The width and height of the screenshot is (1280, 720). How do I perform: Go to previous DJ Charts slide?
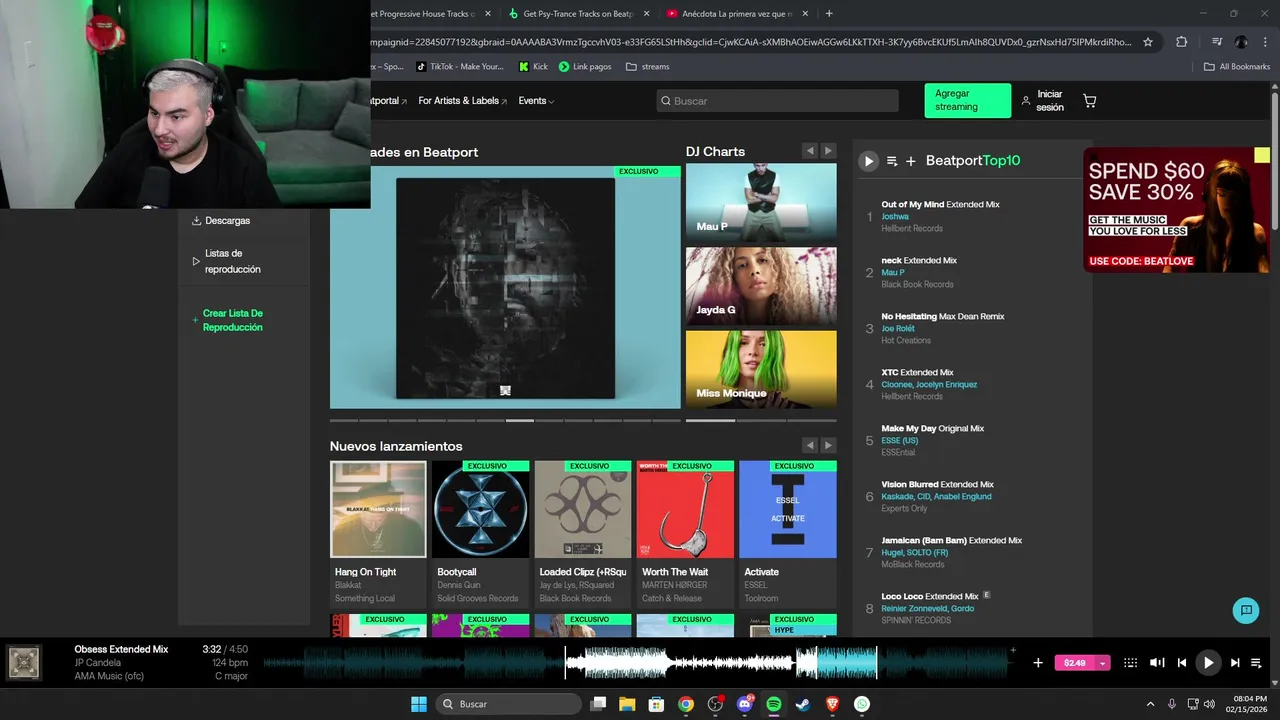tap(810, 151)
